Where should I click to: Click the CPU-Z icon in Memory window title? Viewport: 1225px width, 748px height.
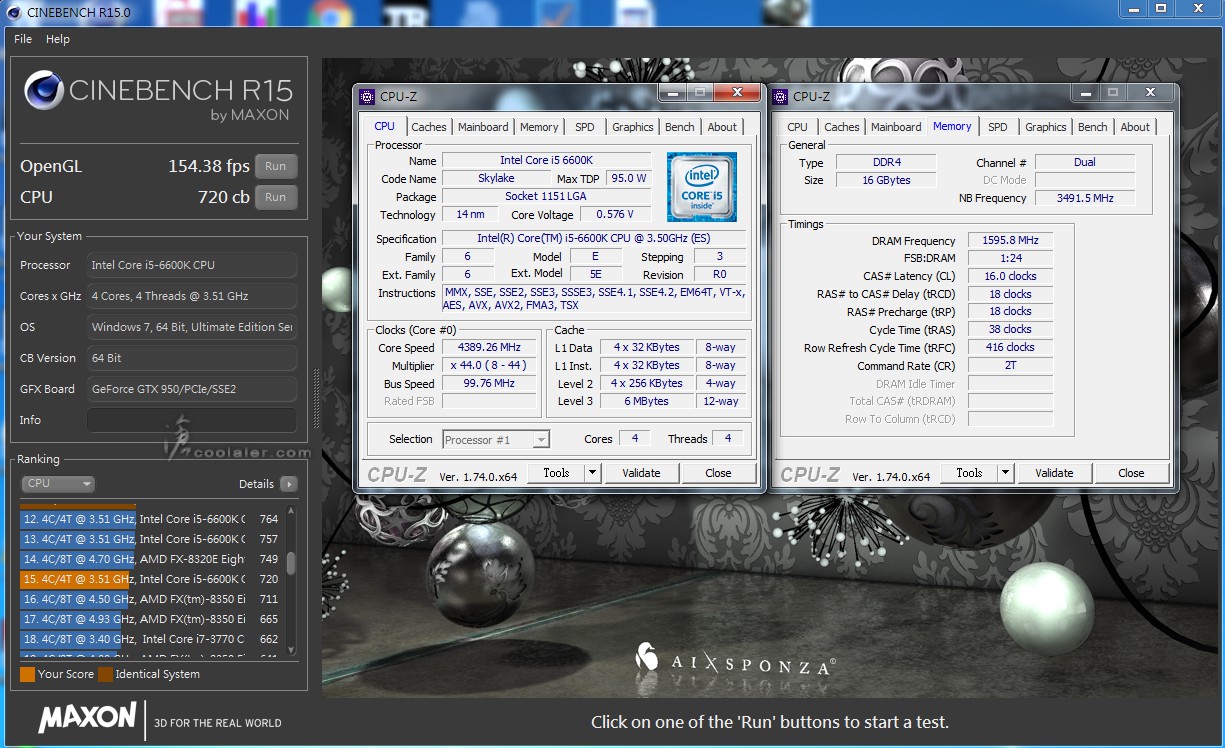(780, 97)
